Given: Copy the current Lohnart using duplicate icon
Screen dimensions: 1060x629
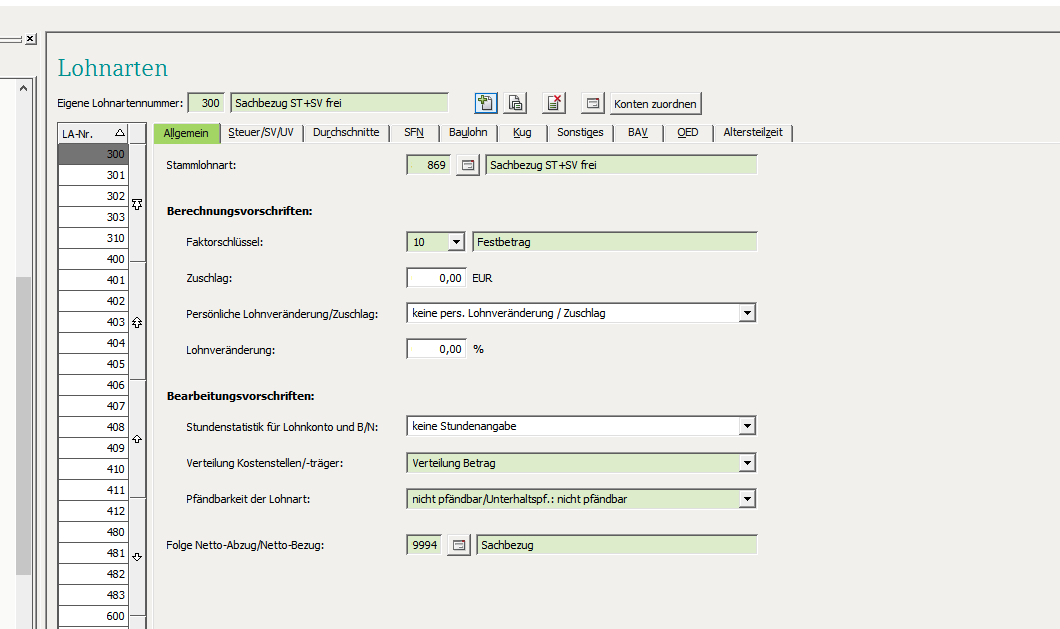Looking at the screenshot, I should click(514, 102).
